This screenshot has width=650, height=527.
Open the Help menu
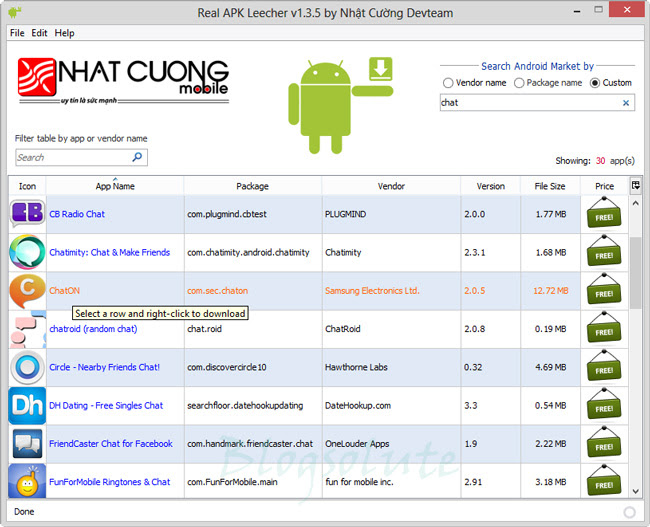64,33
